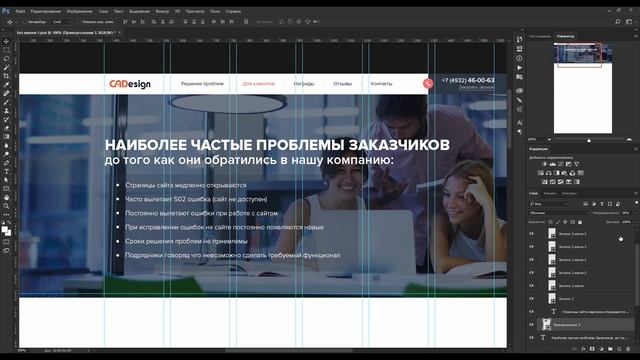This screenshot has height=360, width=640.
Task: Add a Levels adjustment layer
Action: 553,164
